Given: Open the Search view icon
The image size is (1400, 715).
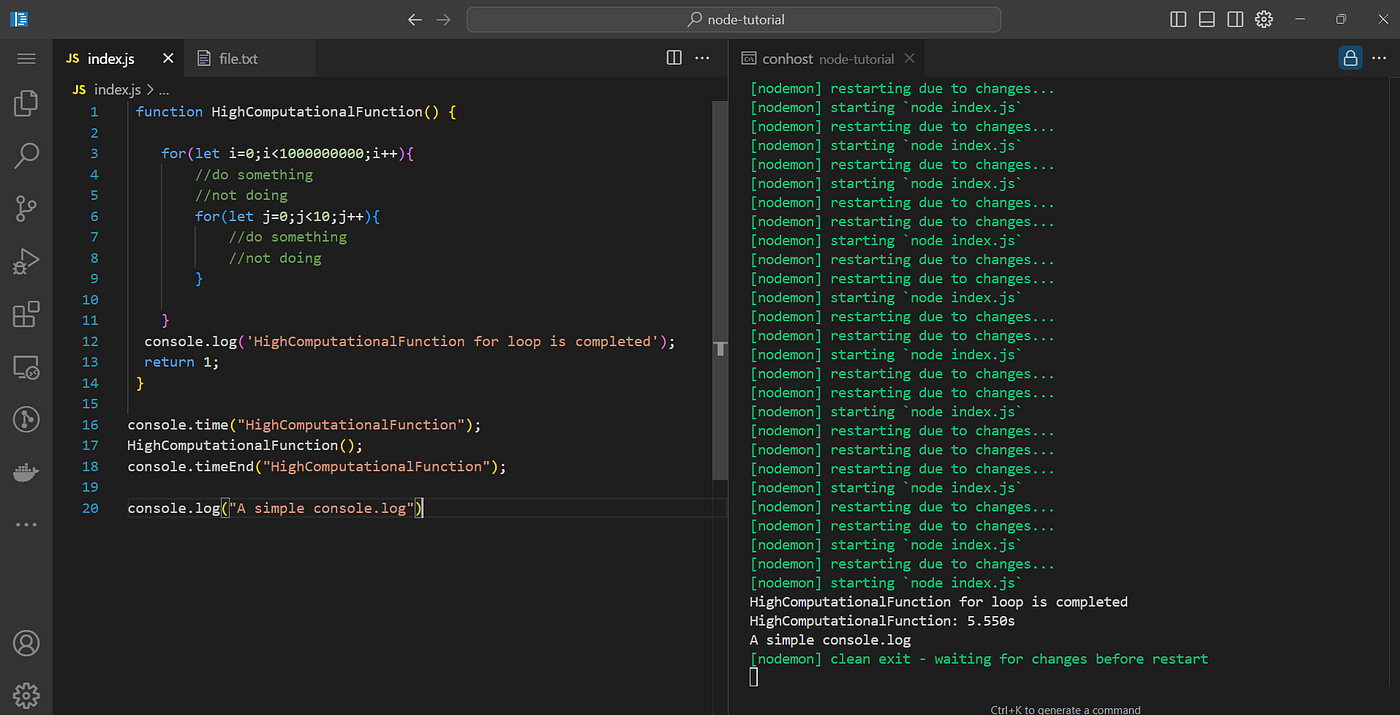Looking at the screenshot, I should click(x=26, y=155).
